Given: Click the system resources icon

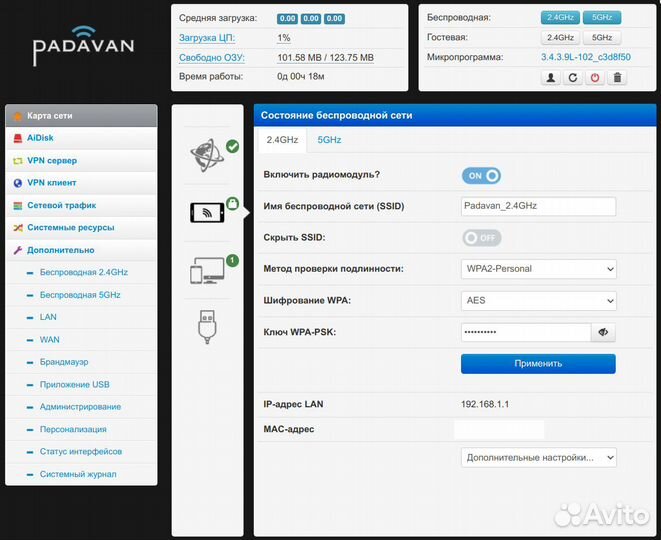Looking at the screenshot, I should coord(18,228).
